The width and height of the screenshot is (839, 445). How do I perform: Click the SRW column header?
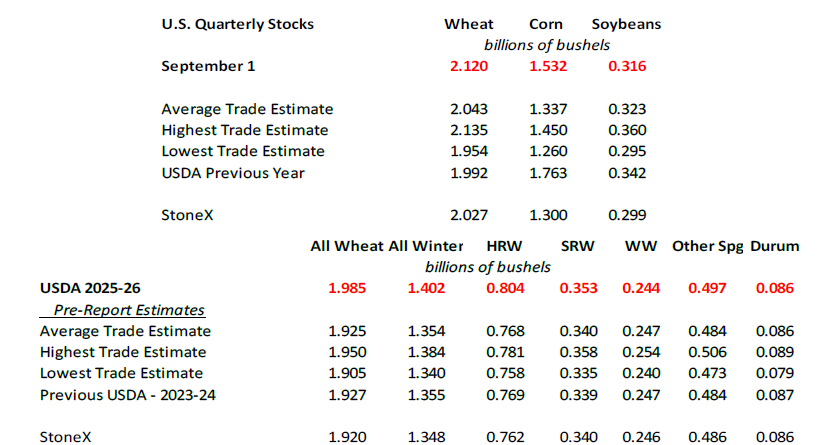577,246
